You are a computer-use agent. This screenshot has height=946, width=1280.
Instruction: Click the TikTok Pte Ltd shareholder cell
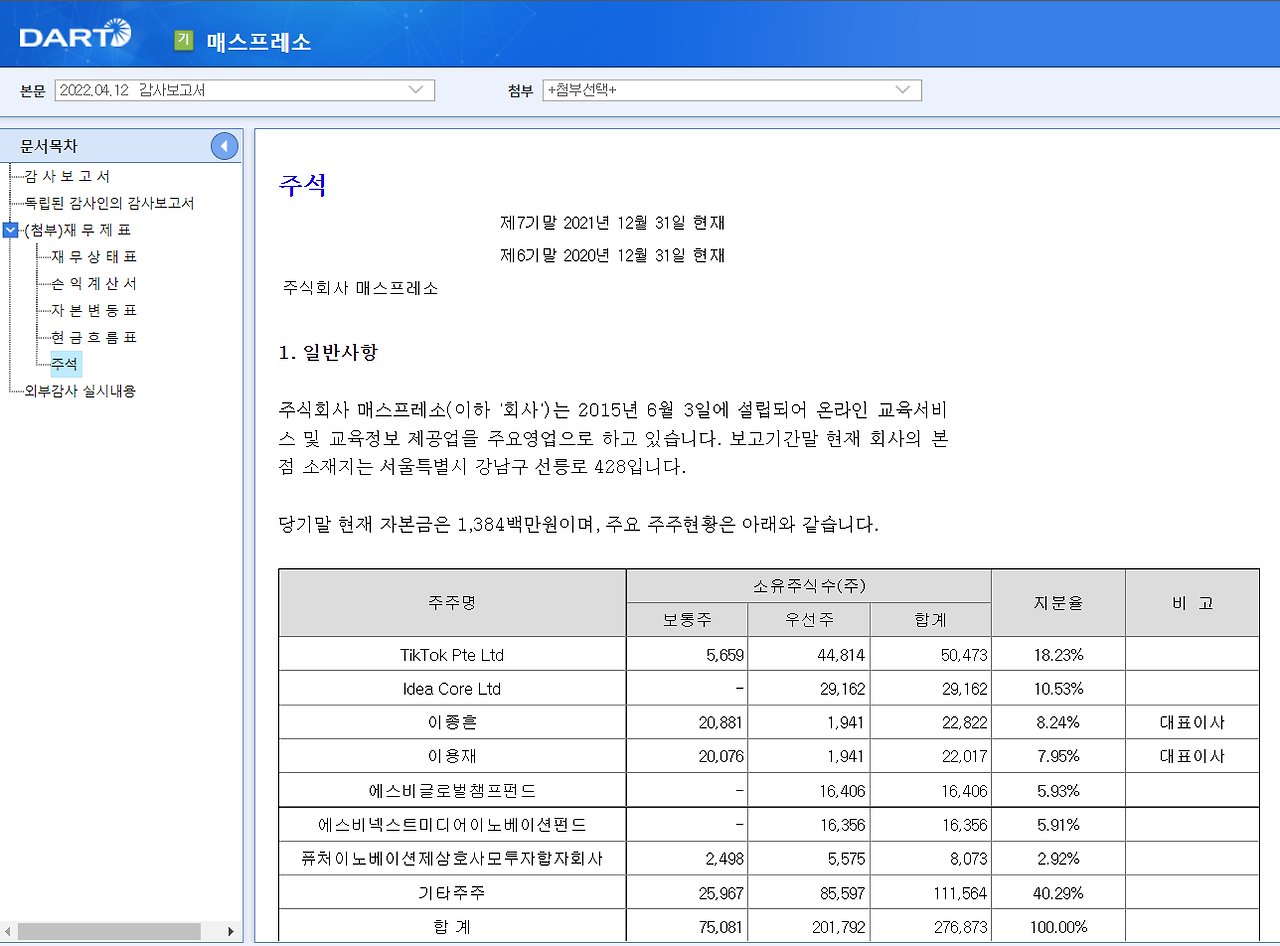452,655
